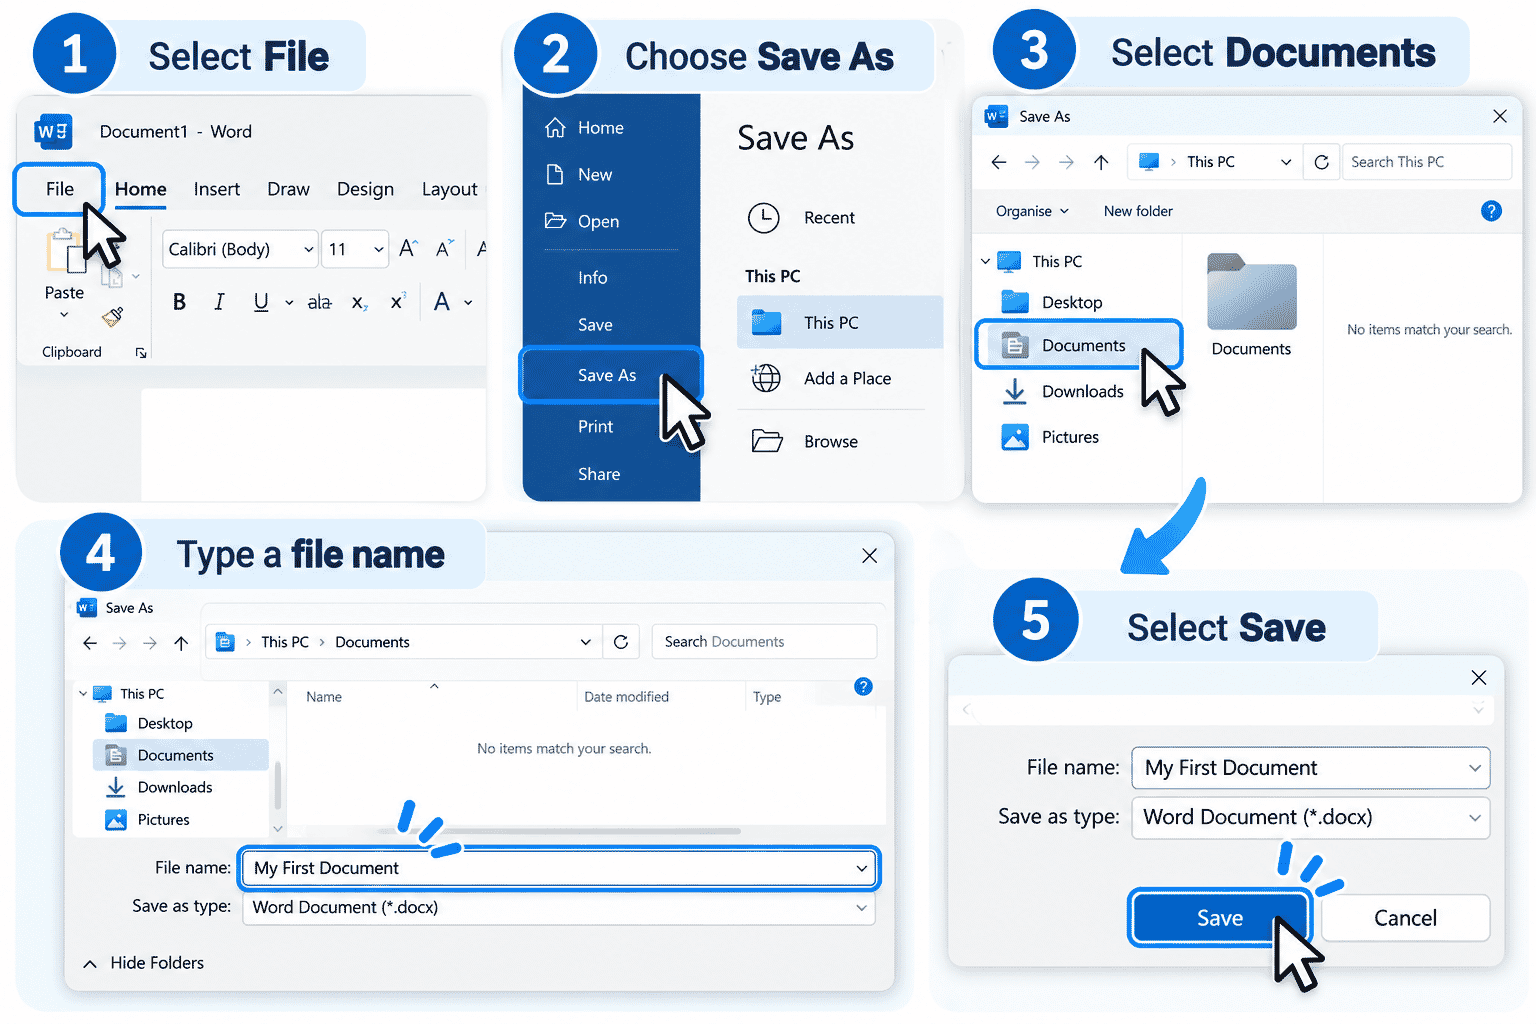Toggle Italic formatting in the ribbon

219,302
